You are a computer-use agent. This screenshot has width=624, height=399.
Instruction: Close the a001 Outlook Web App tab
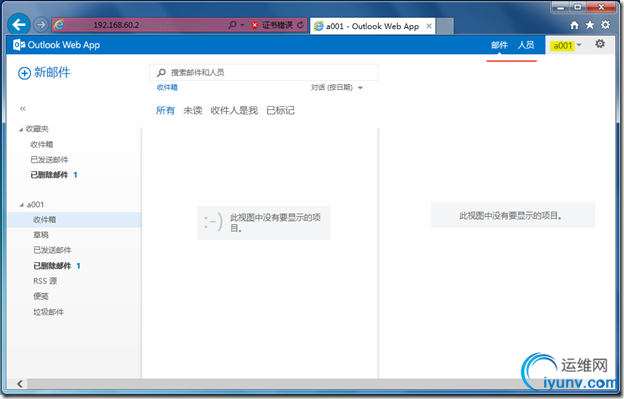tap(429, 26)
